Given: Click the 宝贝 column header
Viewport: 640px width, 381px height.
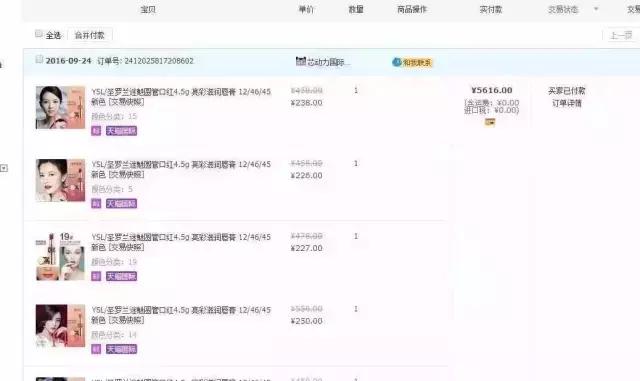Looking at the screenshot, I should (148, 9).
